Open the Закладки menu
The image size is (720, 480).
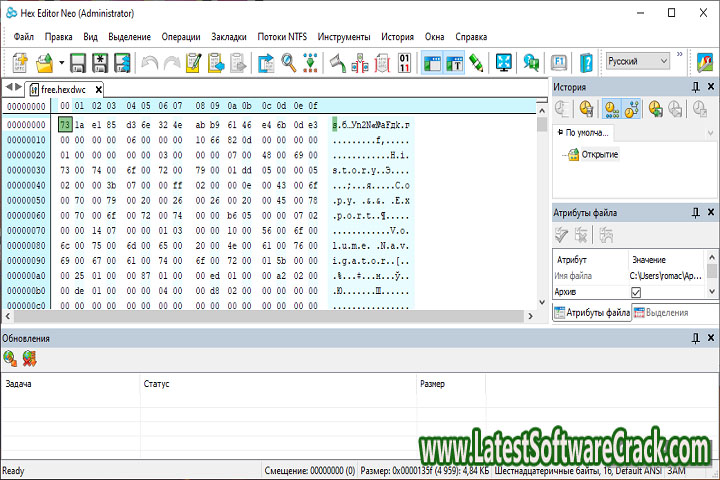coord(229,37)
